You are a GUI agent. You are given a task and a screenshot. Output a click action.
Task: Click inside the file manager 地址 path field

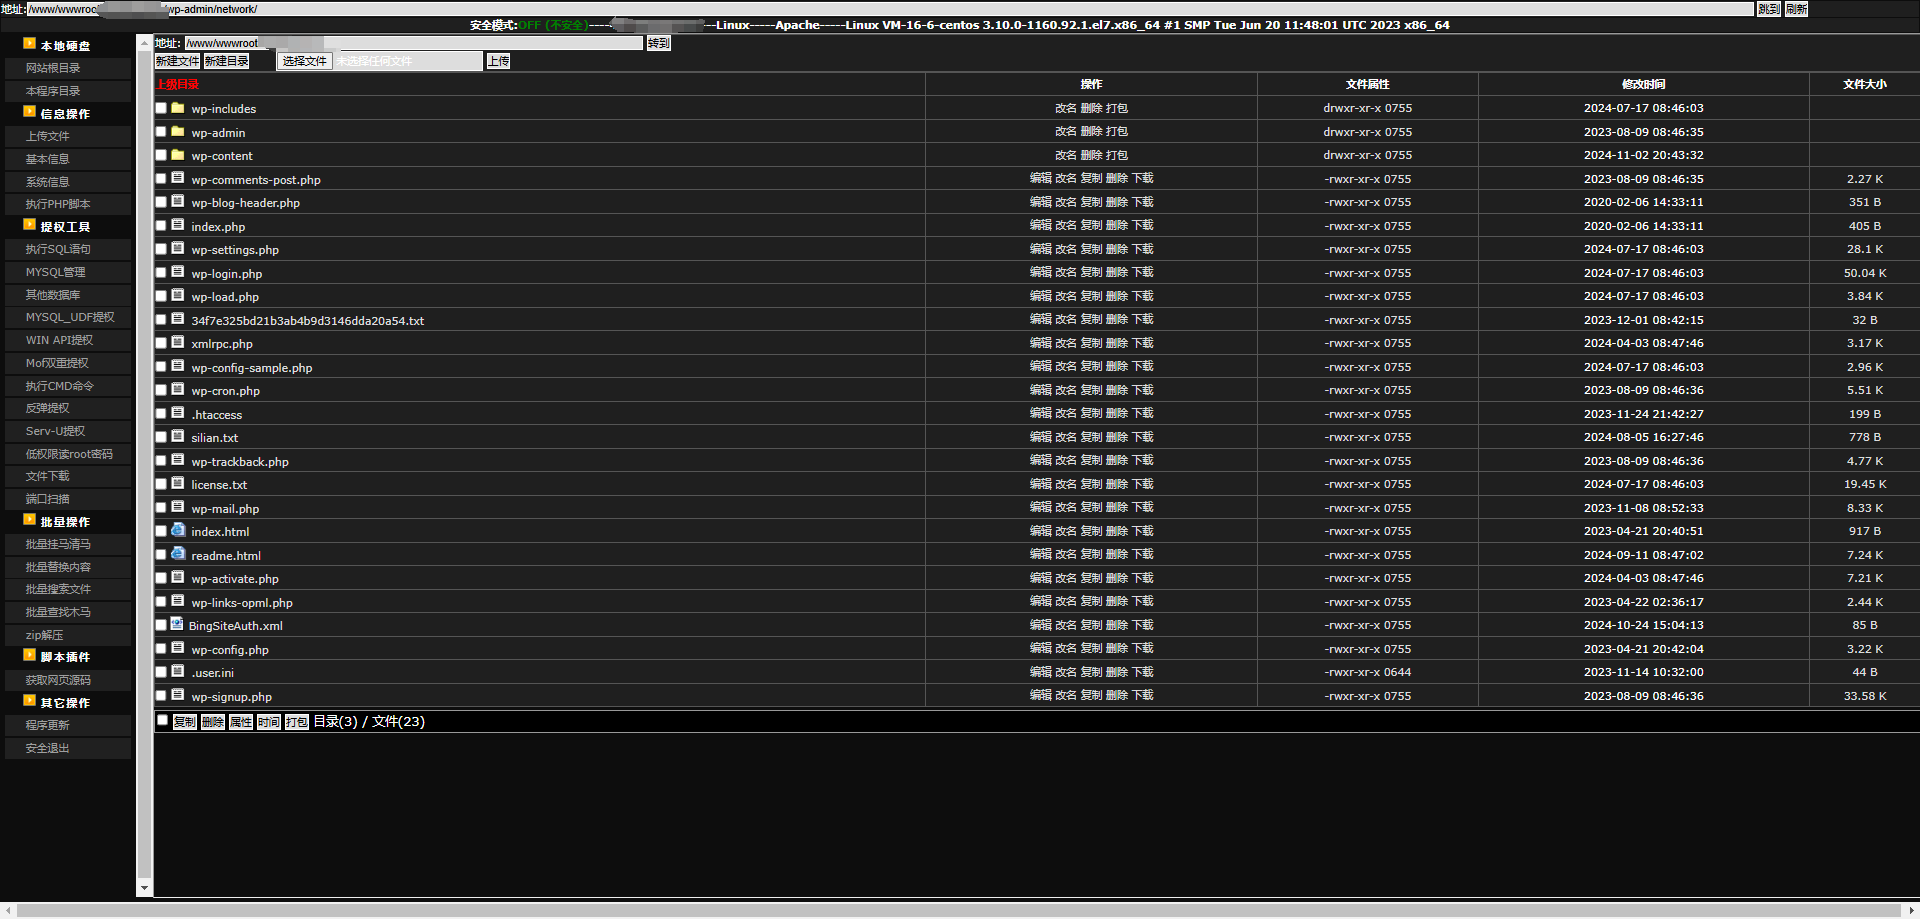tap(413, 43)
